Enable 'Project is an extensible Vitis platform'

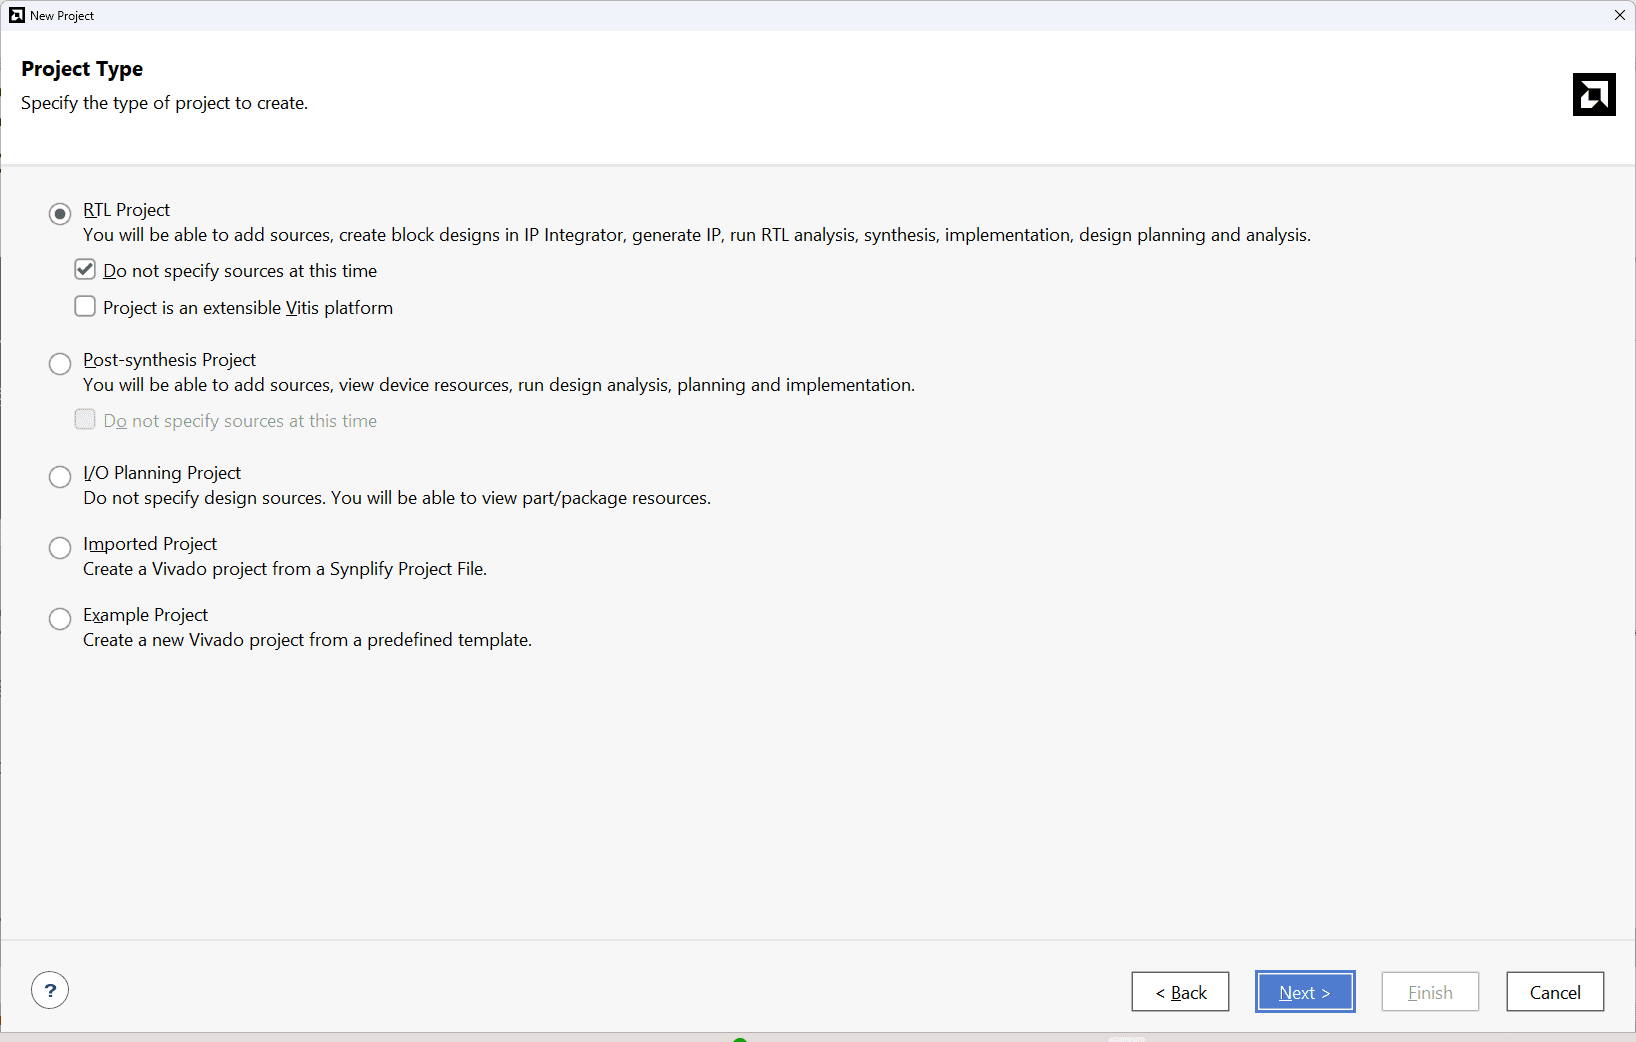pos(86,307)
